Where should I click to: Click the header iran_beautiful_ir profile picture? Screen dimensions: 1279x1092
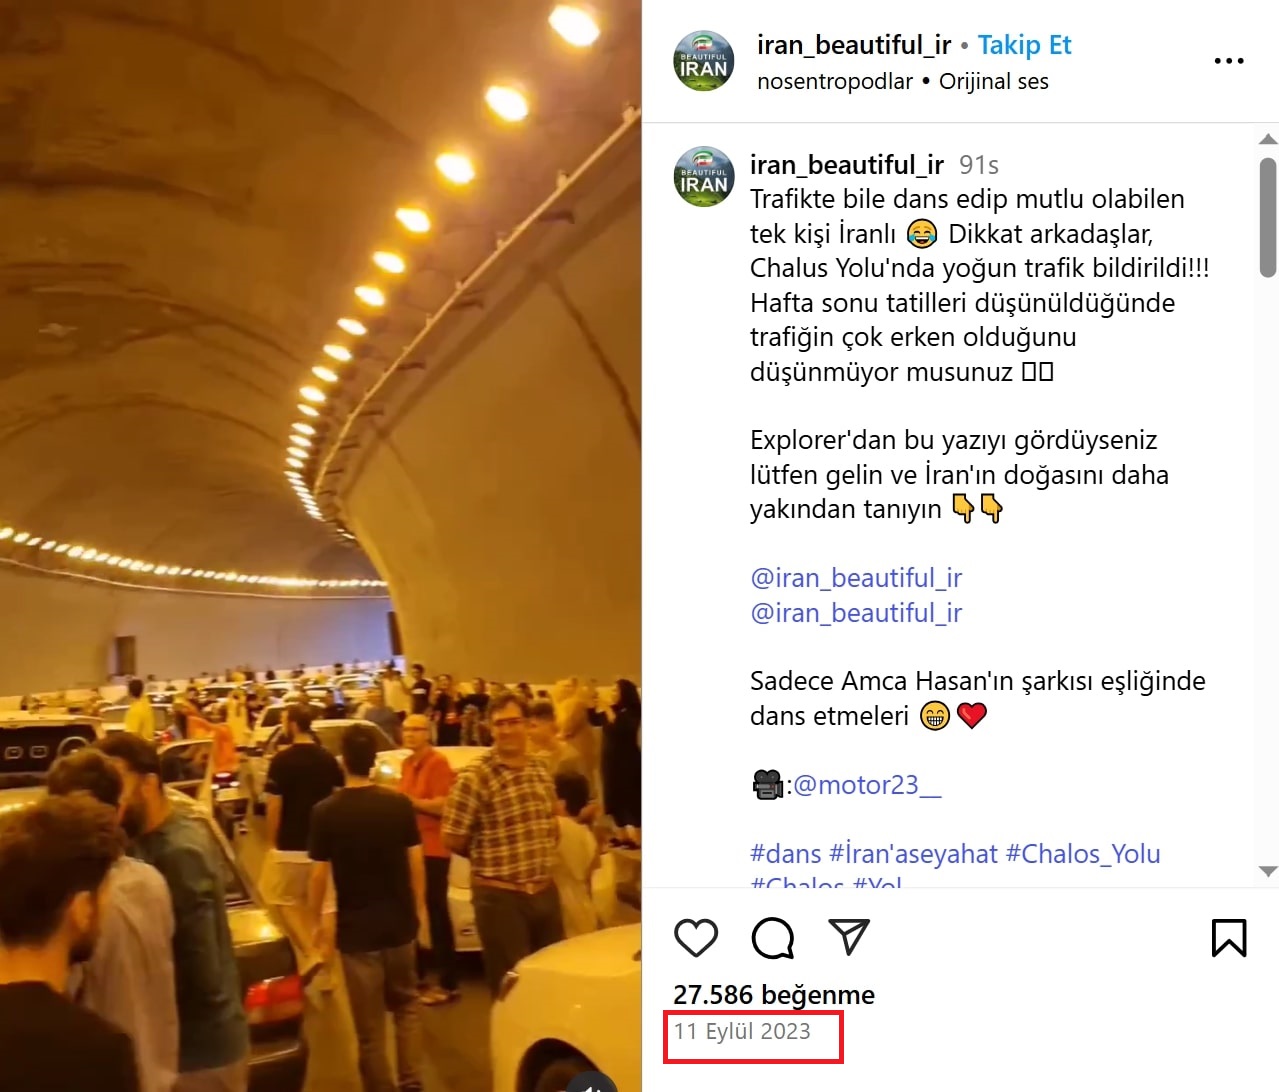pos(704,60)
